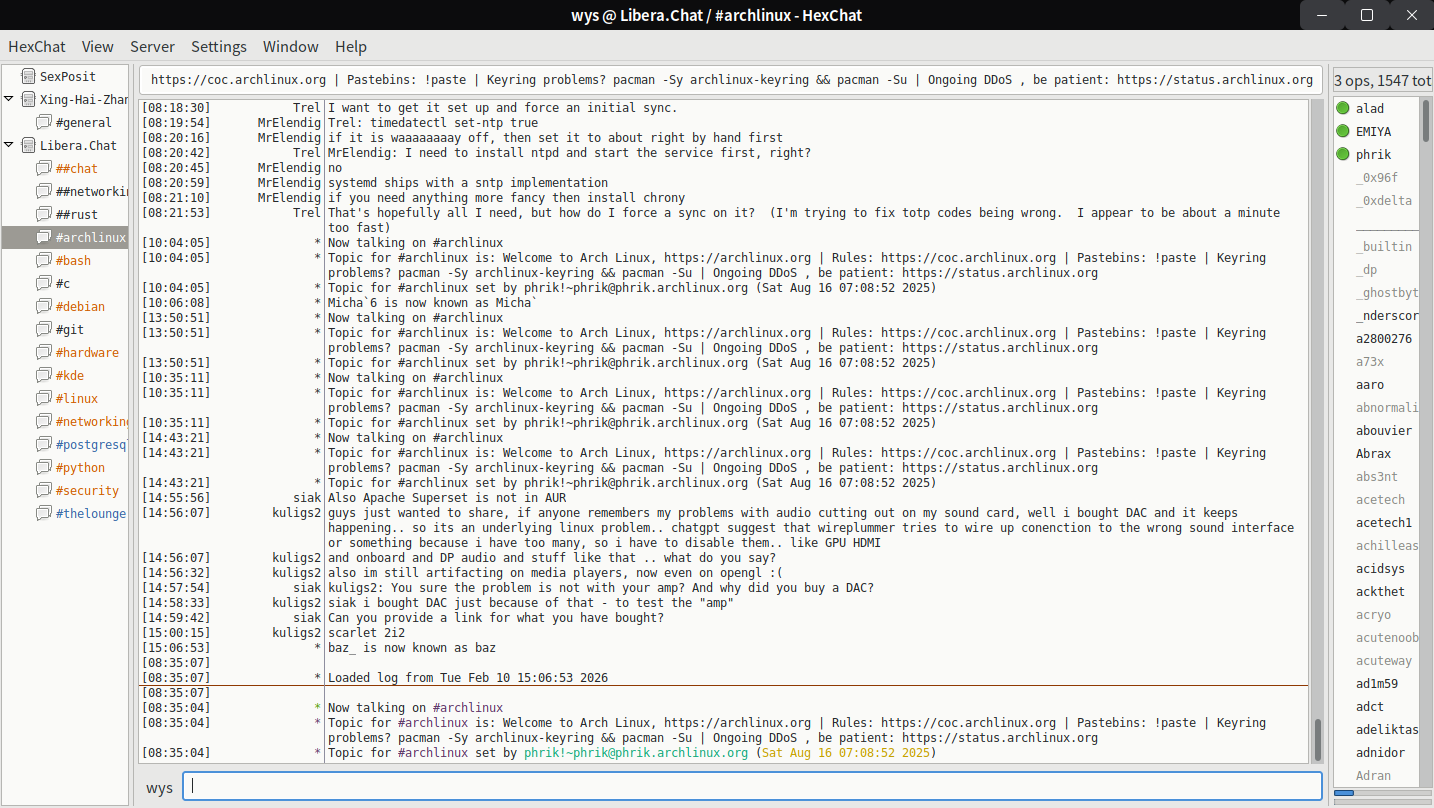Switch to the #linux channel
The image size is (1434, 808).
[77, 399]
